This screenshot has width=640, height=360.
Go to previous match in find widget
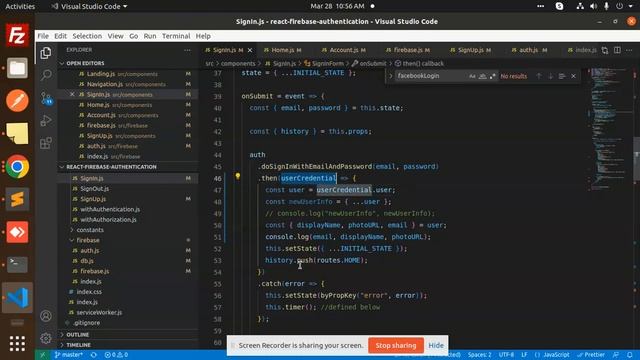[539, 76]
